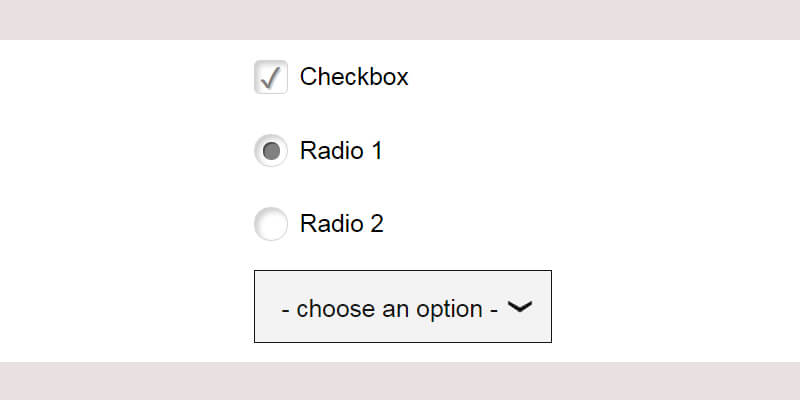The image size is (800, 400).
Task: Uncheck the checked Checkbox box
Action: click(271, 77)
